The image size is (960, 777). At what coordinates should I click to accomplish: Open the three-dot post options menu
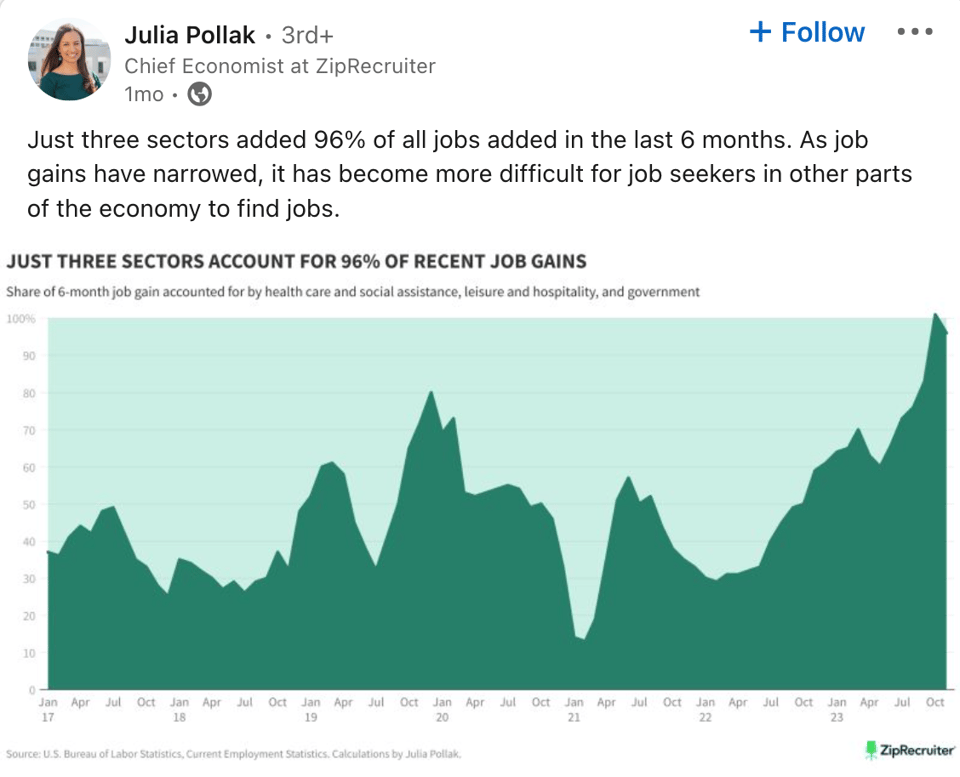tap(914, 32)
